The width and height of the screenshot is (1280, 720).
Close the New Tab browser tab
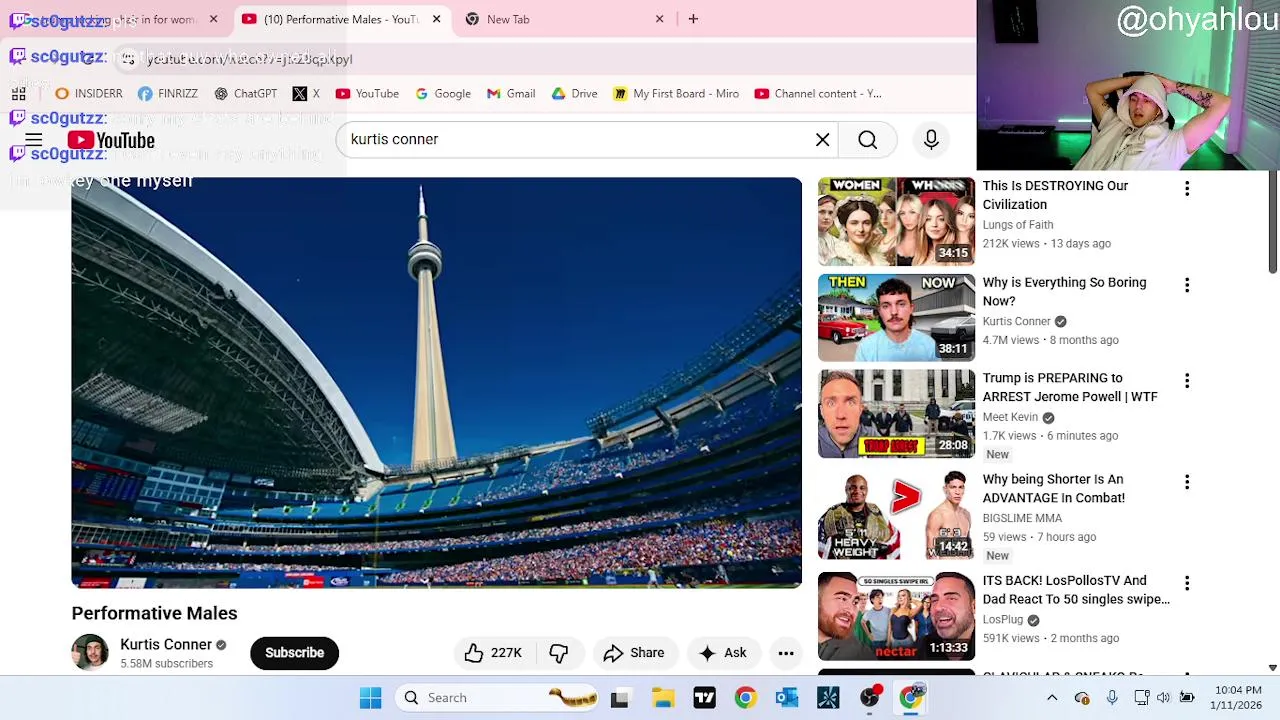click(659, 19)
